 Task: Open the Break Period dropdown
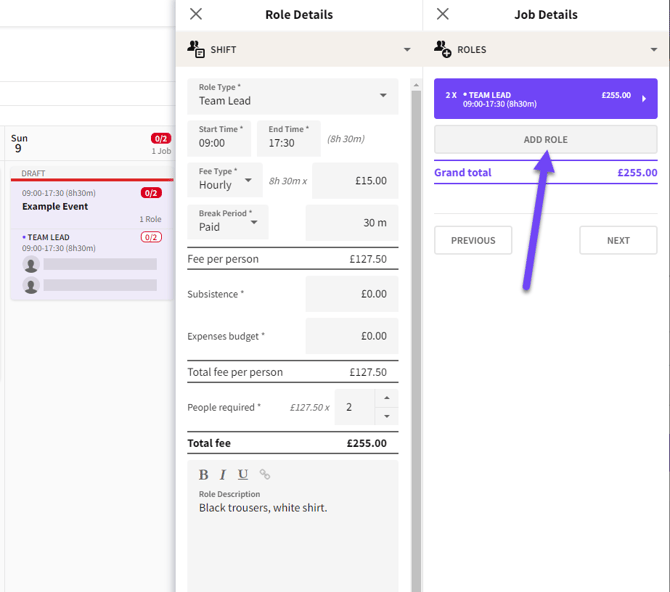[228, 222]
